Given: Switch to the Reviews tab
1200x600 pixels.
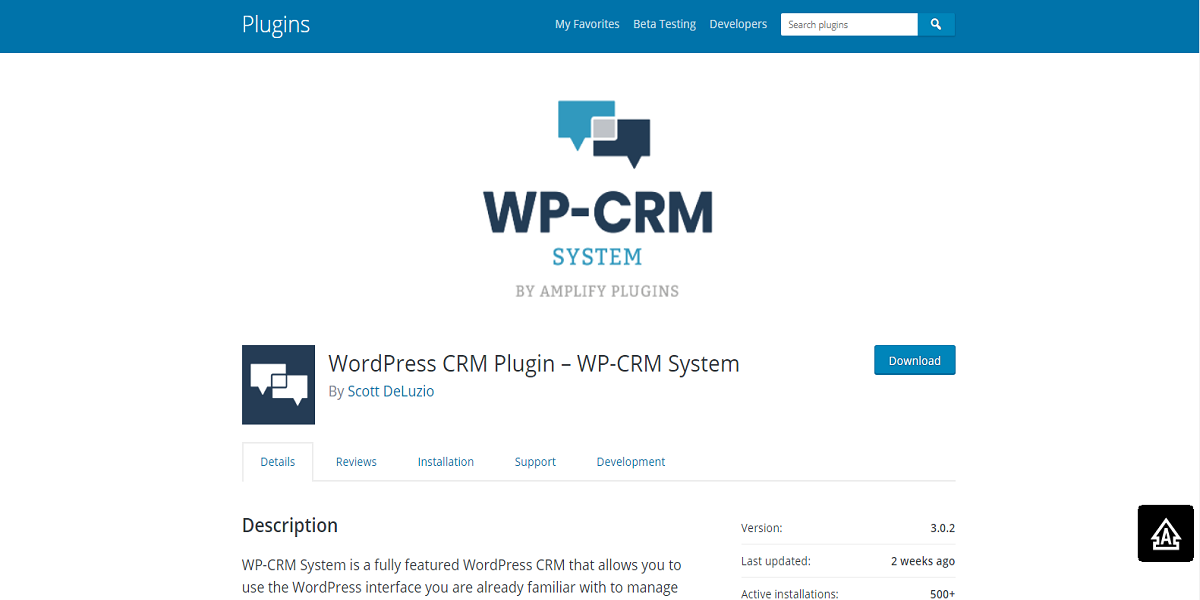Looking at the screenshot, I should [356, 462].
